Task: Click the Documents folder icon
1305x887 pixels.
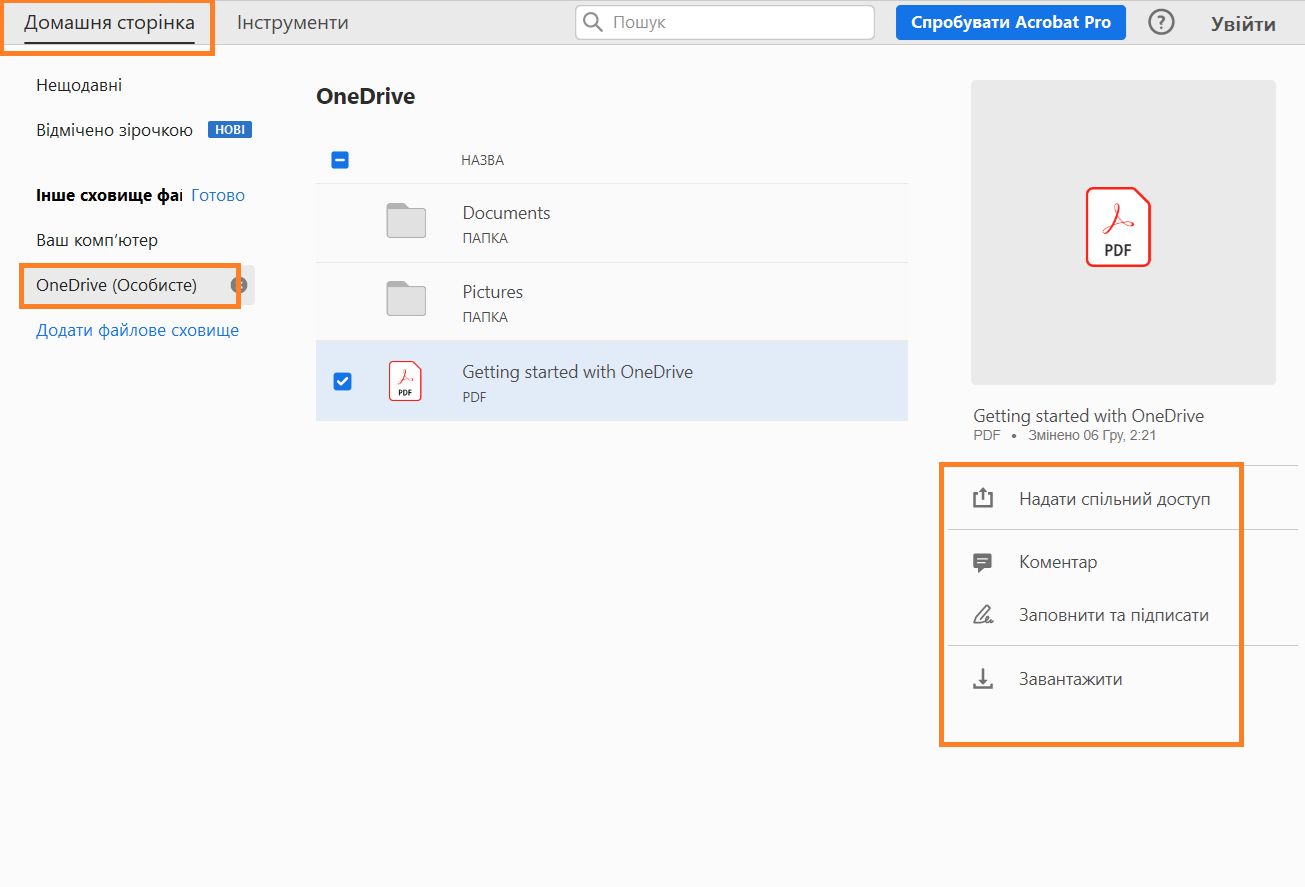Action: (x=405, y=219)
